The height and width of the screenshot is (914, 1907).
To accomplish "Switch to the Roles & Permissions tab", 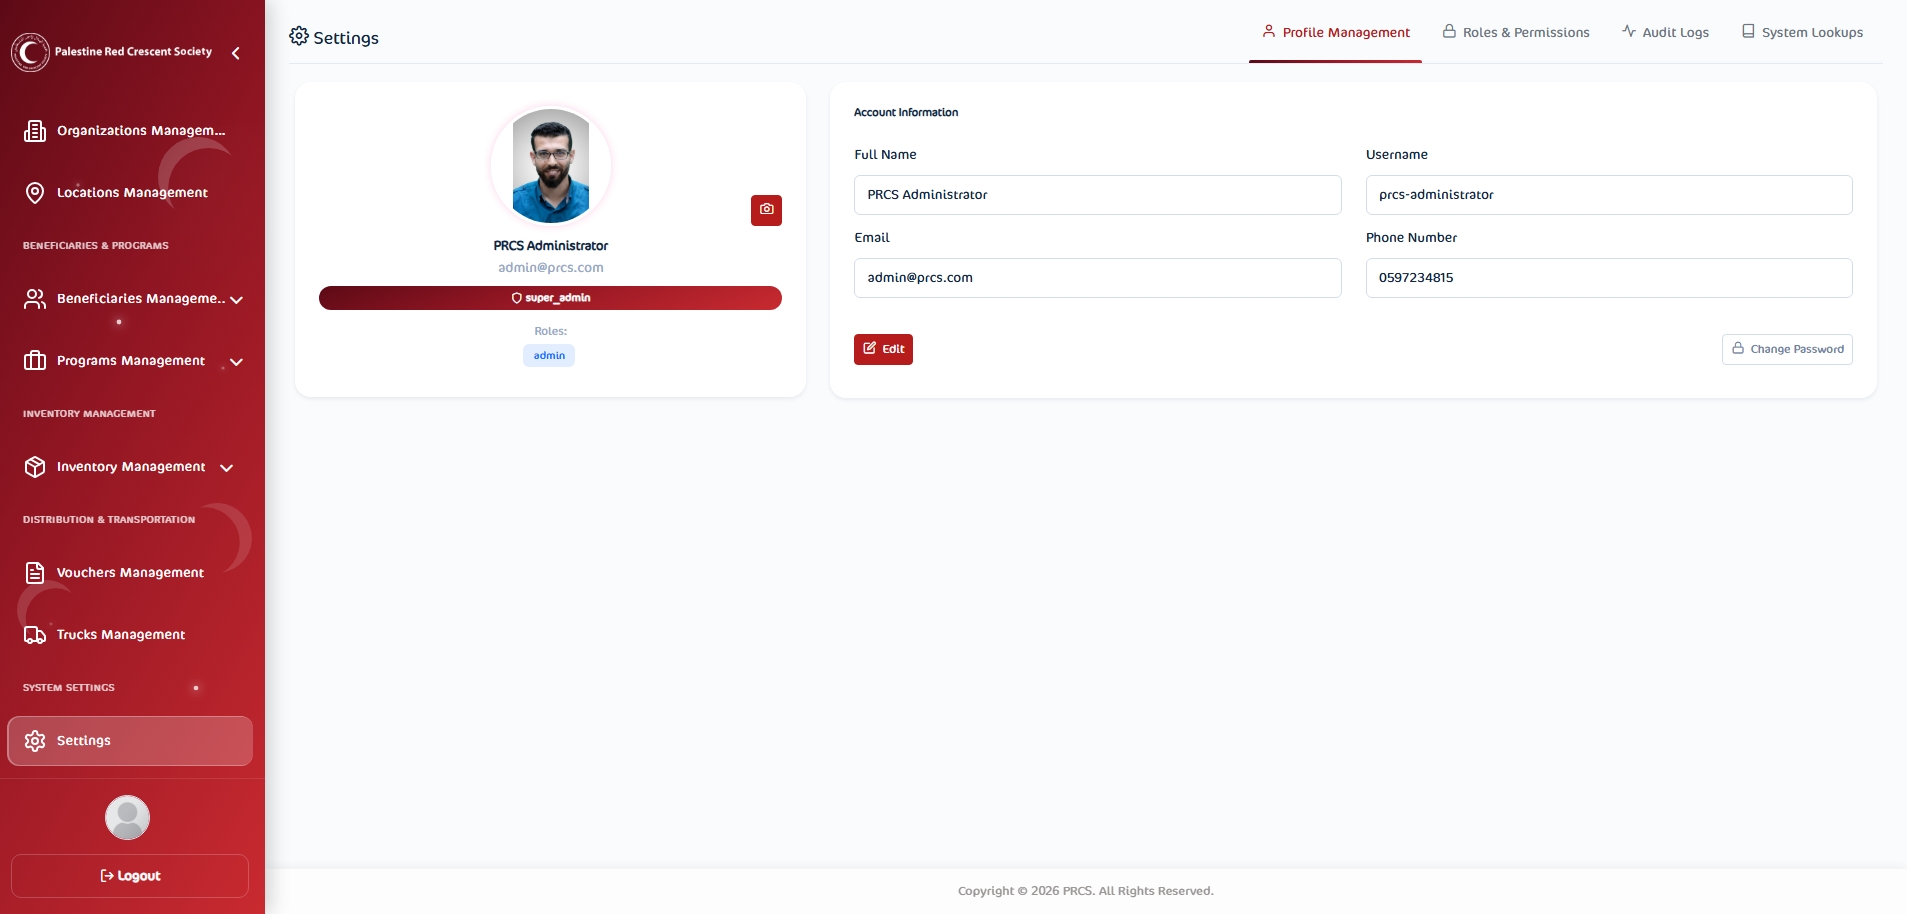I will (1516, 33).
